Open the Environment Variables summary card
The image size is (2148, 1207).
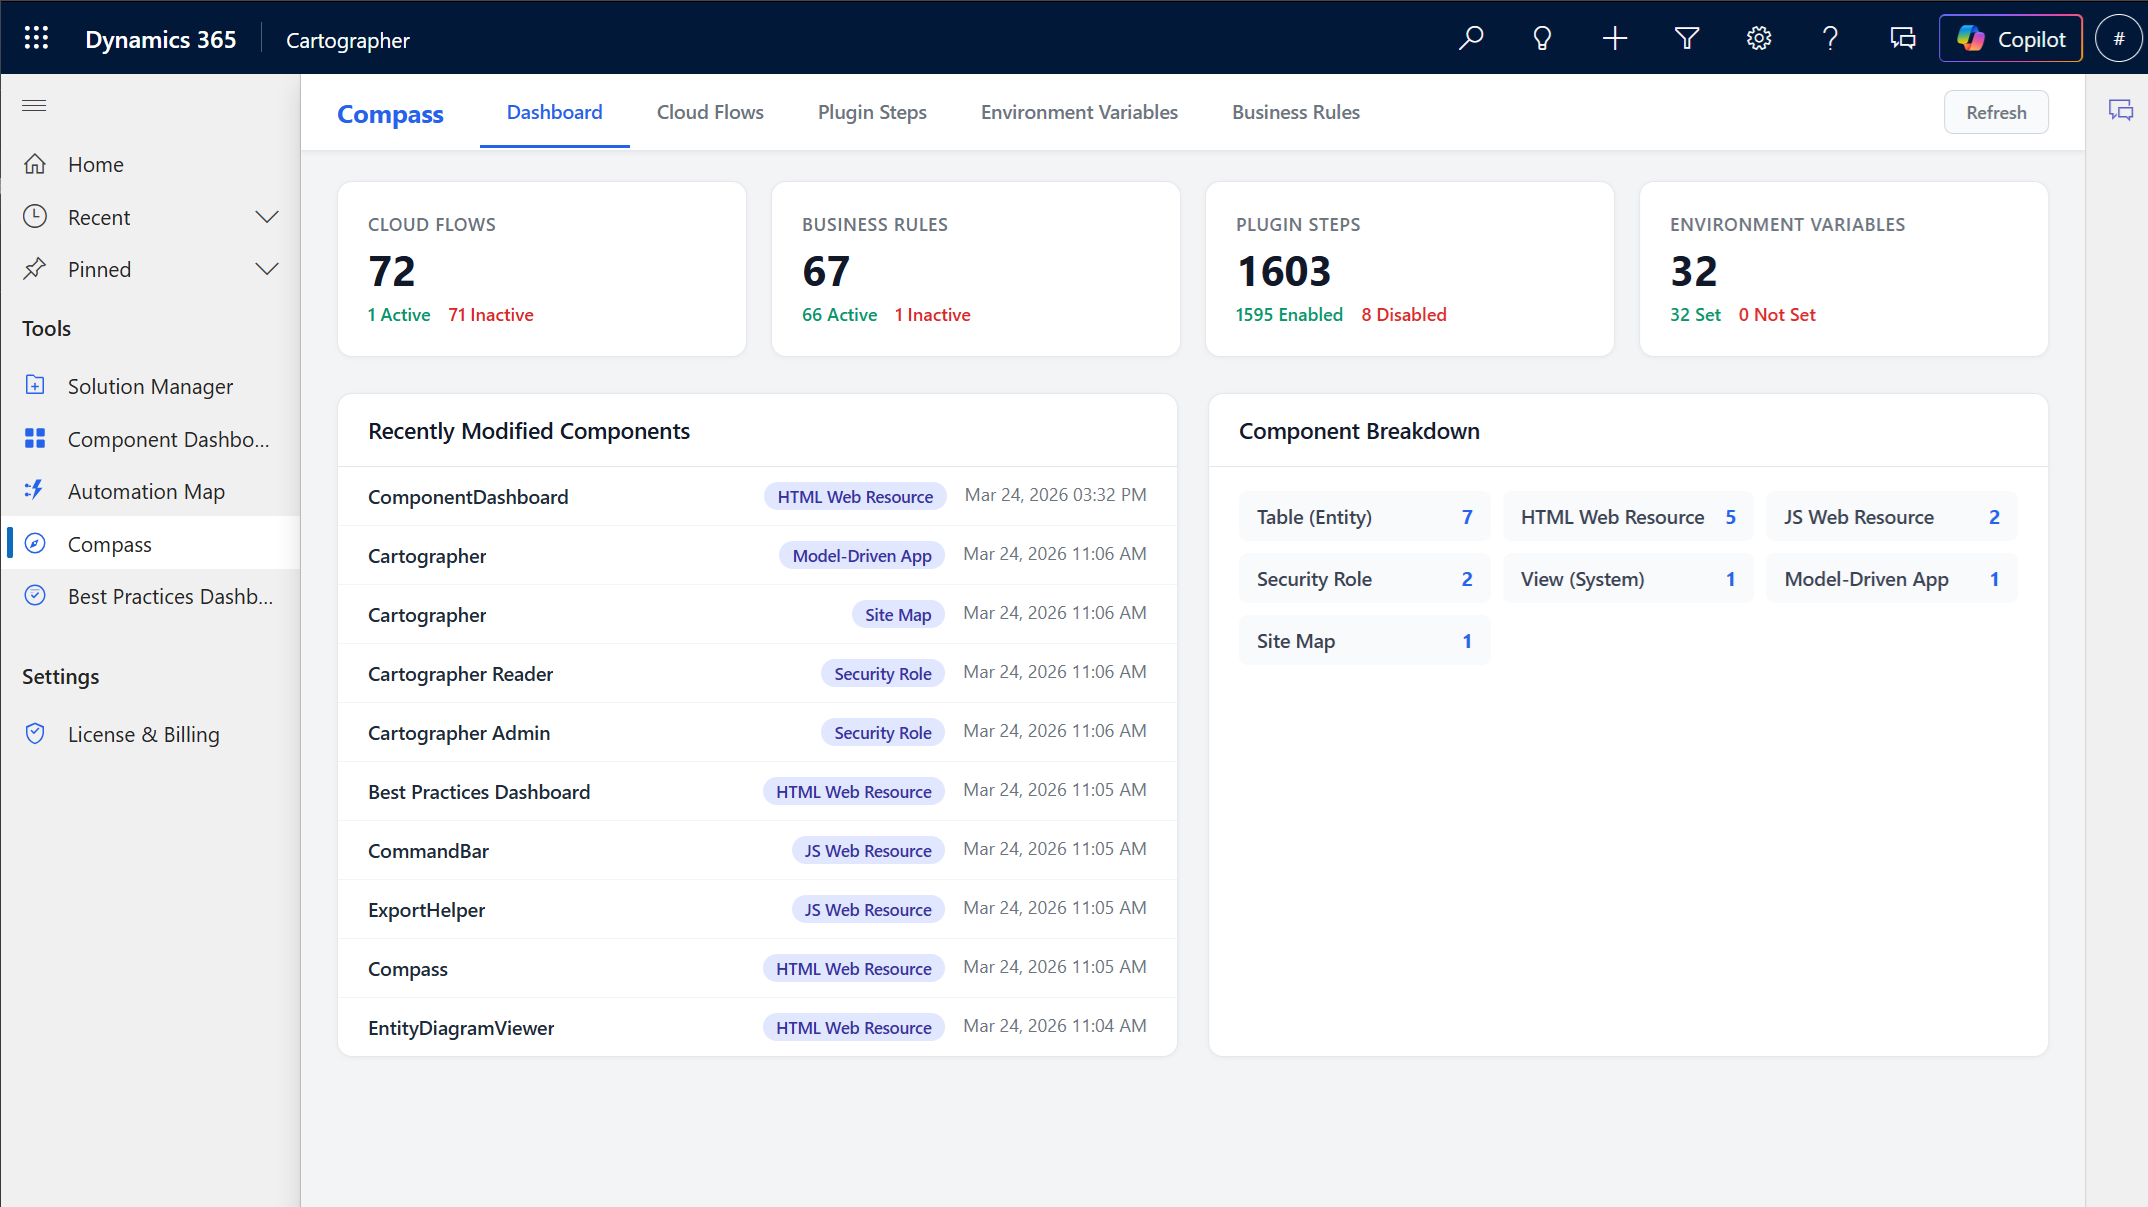point(1844,268)
